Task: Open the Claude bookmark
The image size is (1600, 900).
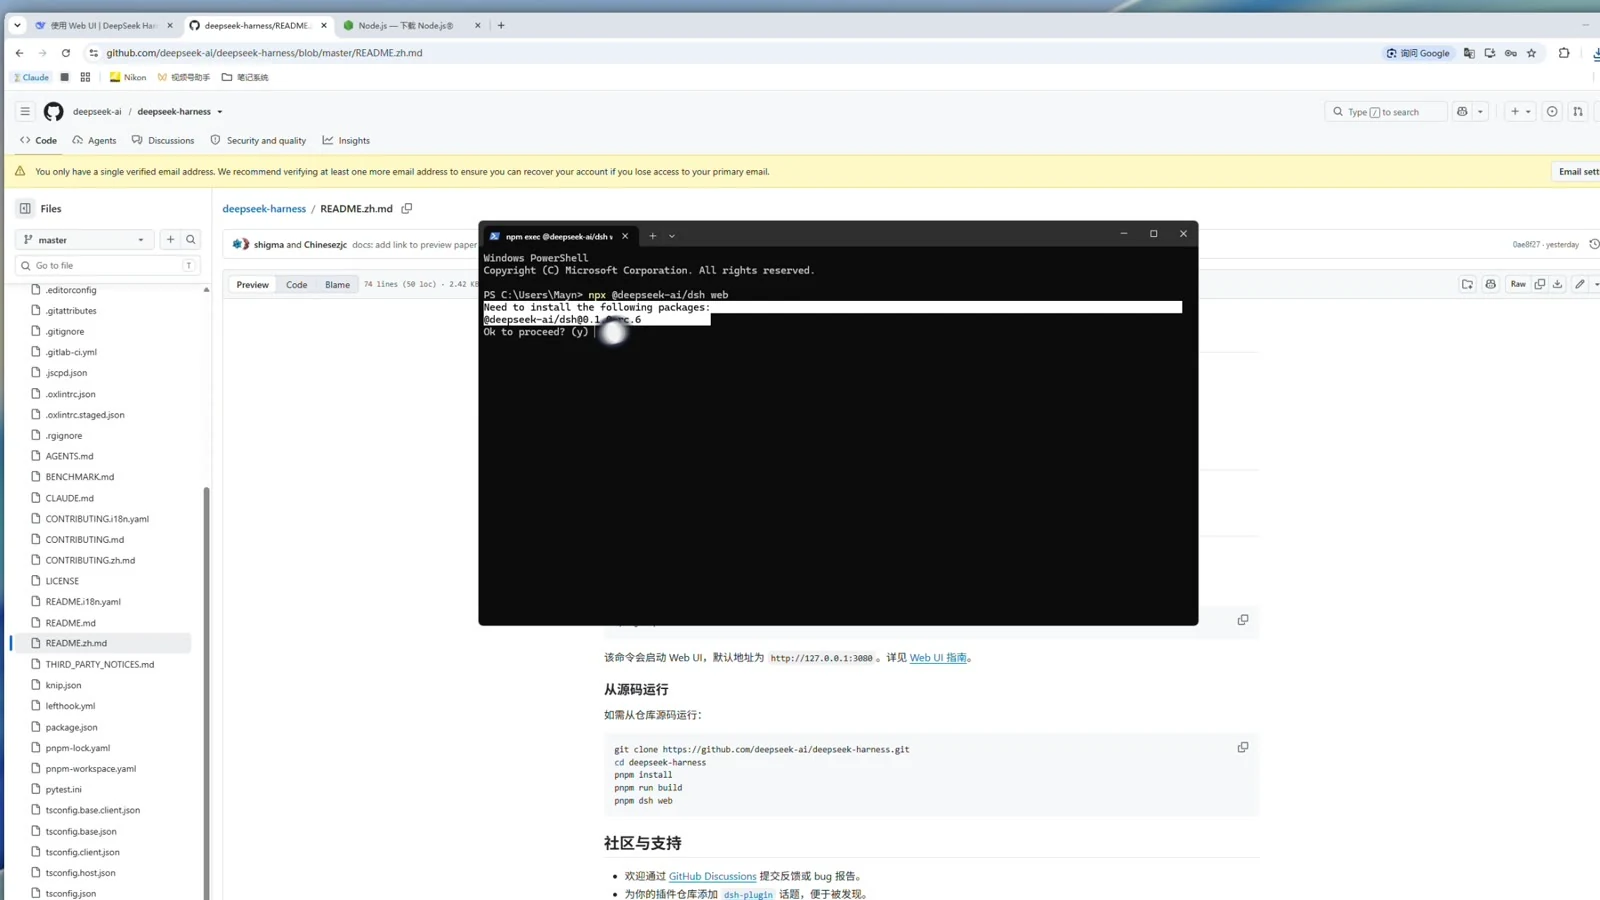Action: [31, 77]
